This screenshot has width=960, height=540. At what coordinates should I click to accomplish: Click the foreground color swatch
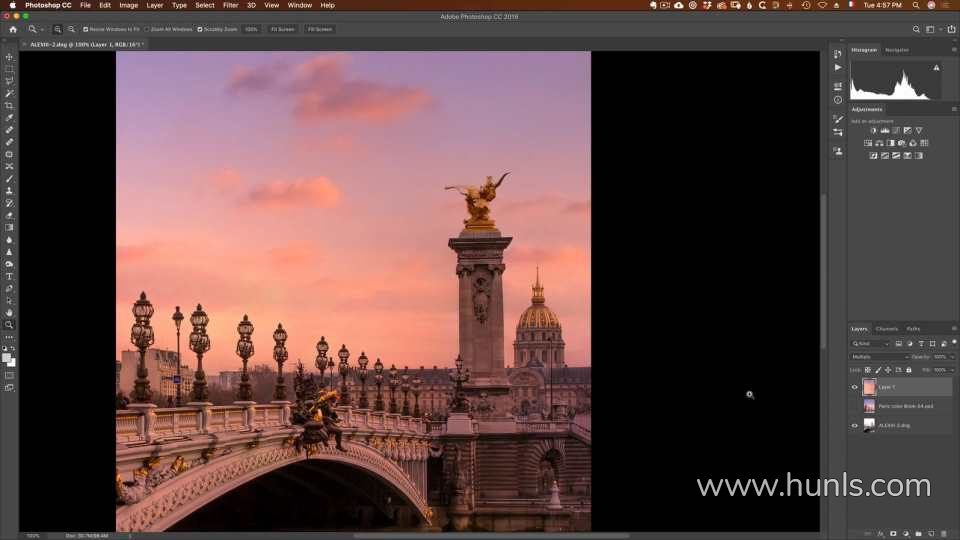(7, 357)
